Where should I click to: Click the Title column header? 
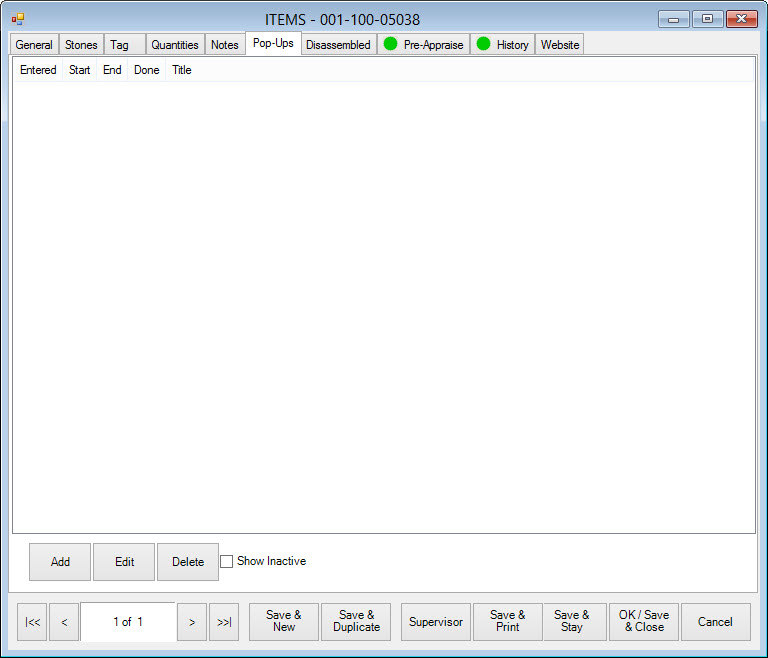coord(182,70)
